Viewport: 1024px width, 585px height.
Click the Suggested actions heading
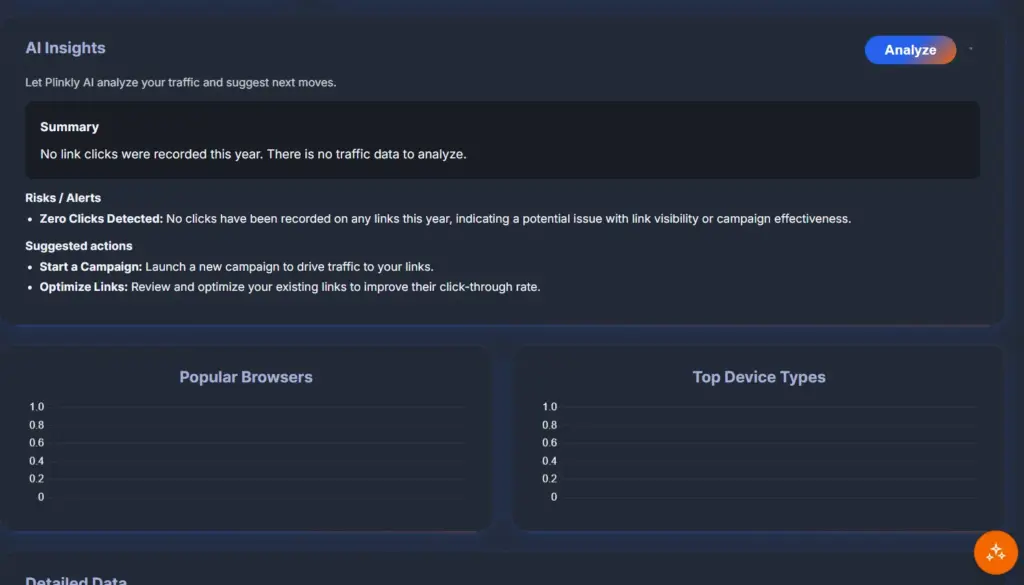tap(79, 245)
